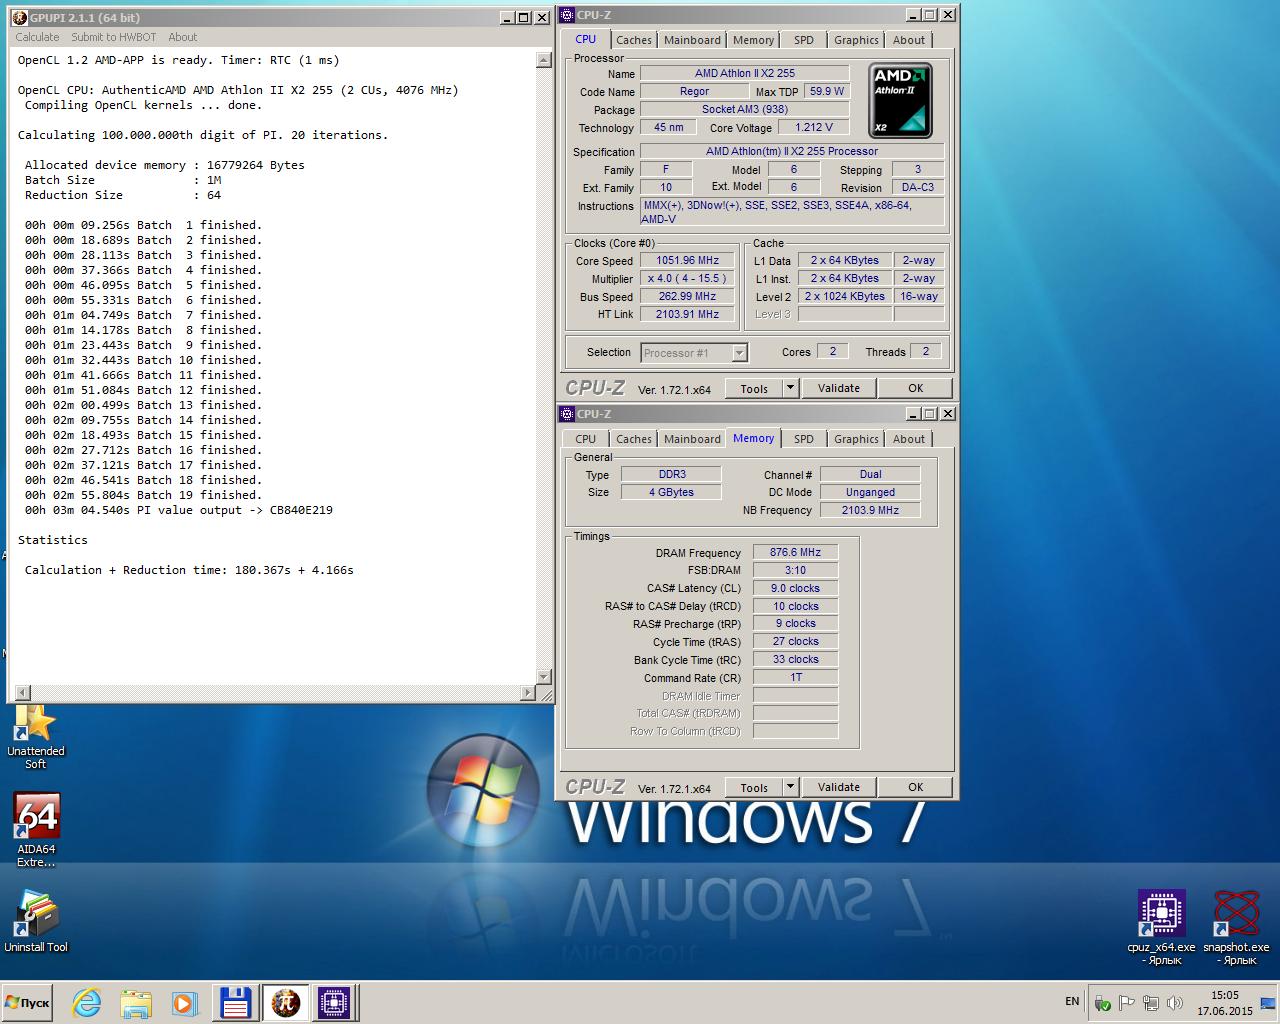
Task: Click Multiplier value x 4.0 ( 4 - 15.5 )
Action: point(687,278)
